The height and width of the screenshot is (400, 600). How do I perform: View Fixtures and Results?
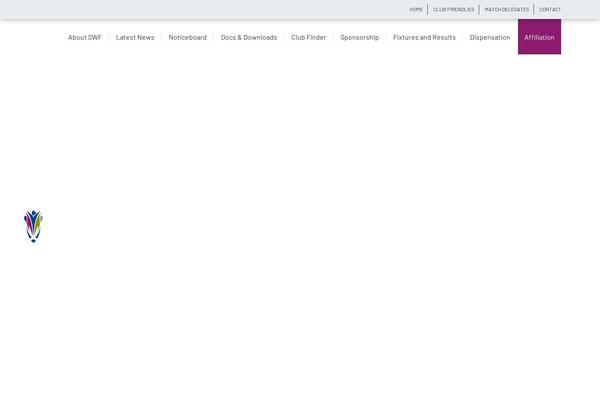pyautogui.click(x=424, y=37)
